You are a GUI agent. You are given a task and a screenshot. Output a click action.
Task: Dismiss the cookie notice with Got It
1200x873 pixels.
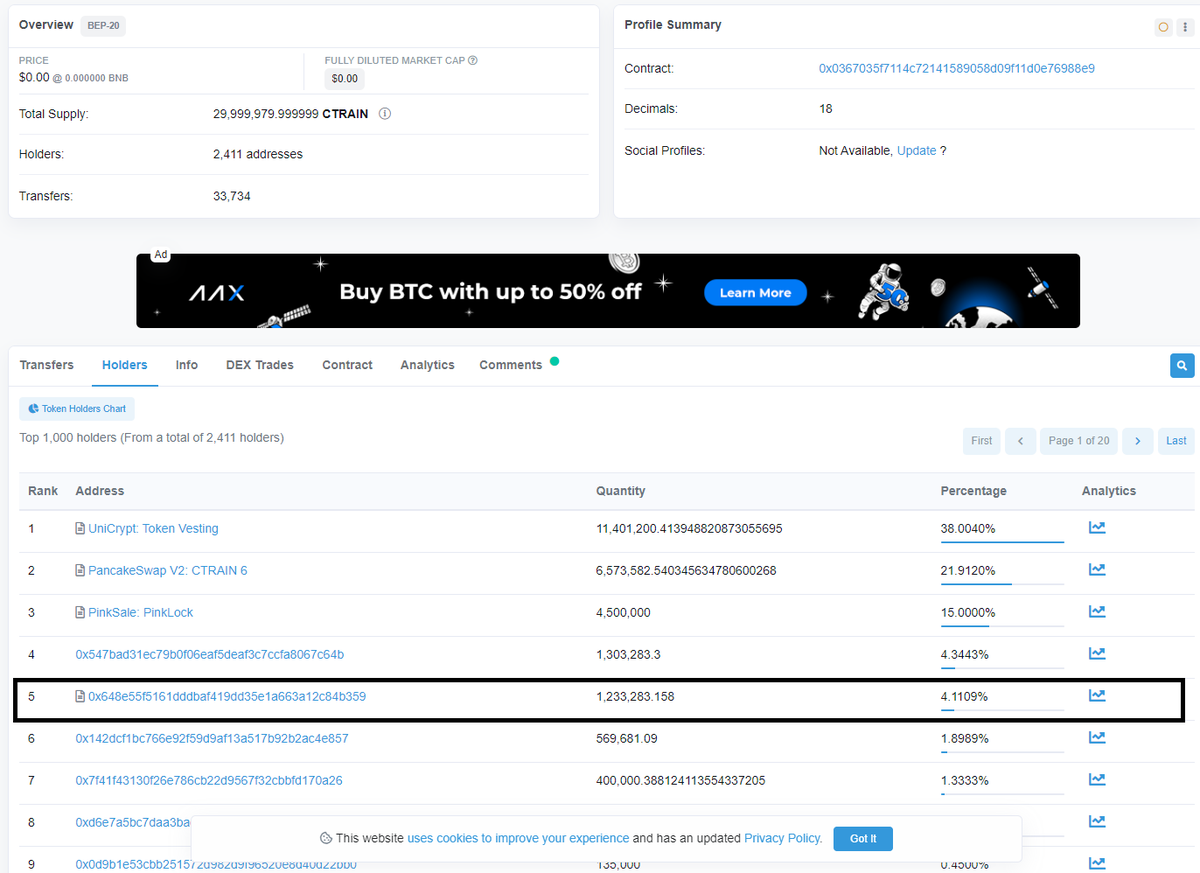coord(862,838)
